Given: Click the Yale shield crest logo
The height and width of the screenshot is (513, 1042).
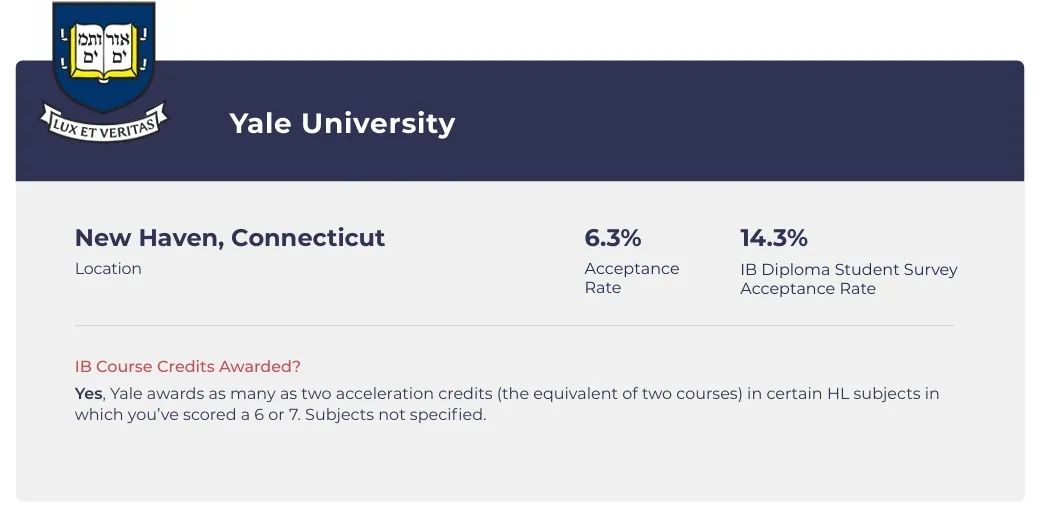Looking at the screenshot, I should tap(104, 56).
